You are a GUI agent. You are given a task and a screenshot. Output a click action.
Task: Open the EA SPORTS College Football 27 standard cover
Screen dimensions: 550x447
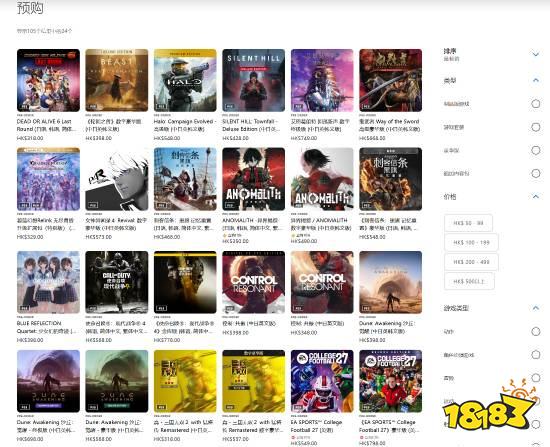pos(322,381)
